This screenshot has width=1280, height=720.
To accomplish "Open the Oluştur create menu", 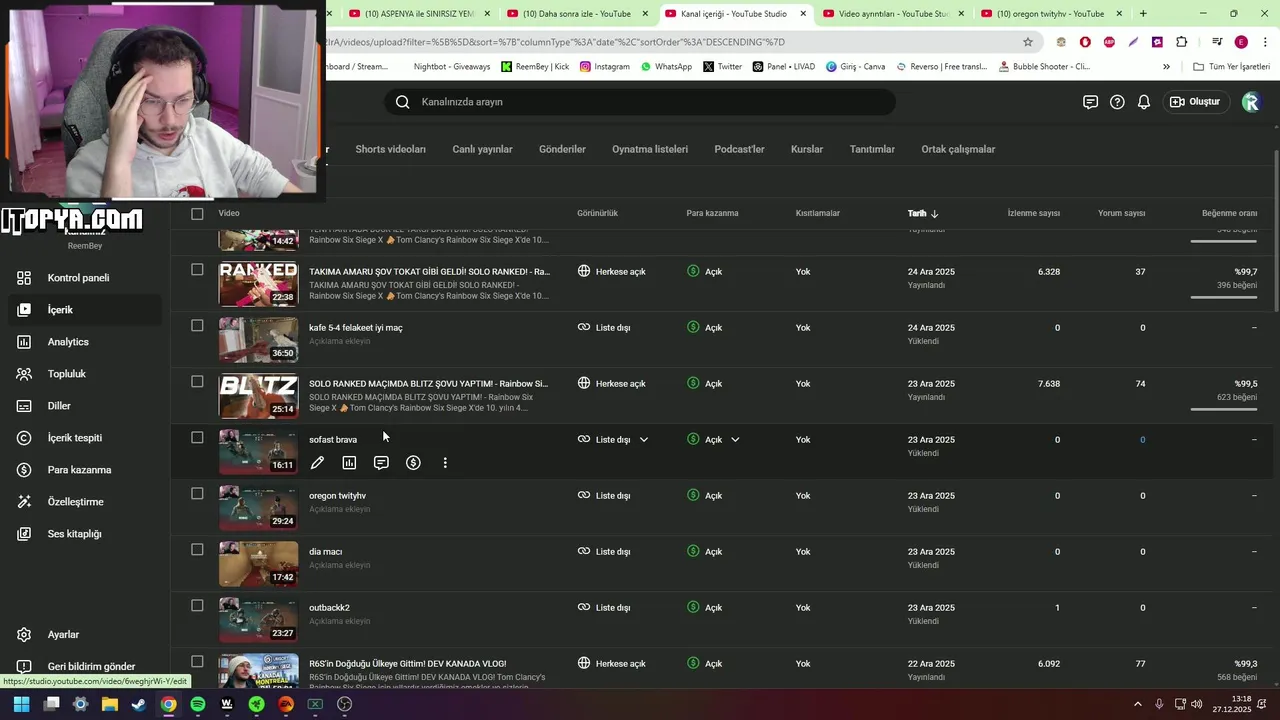I will tap(1195, 102).
